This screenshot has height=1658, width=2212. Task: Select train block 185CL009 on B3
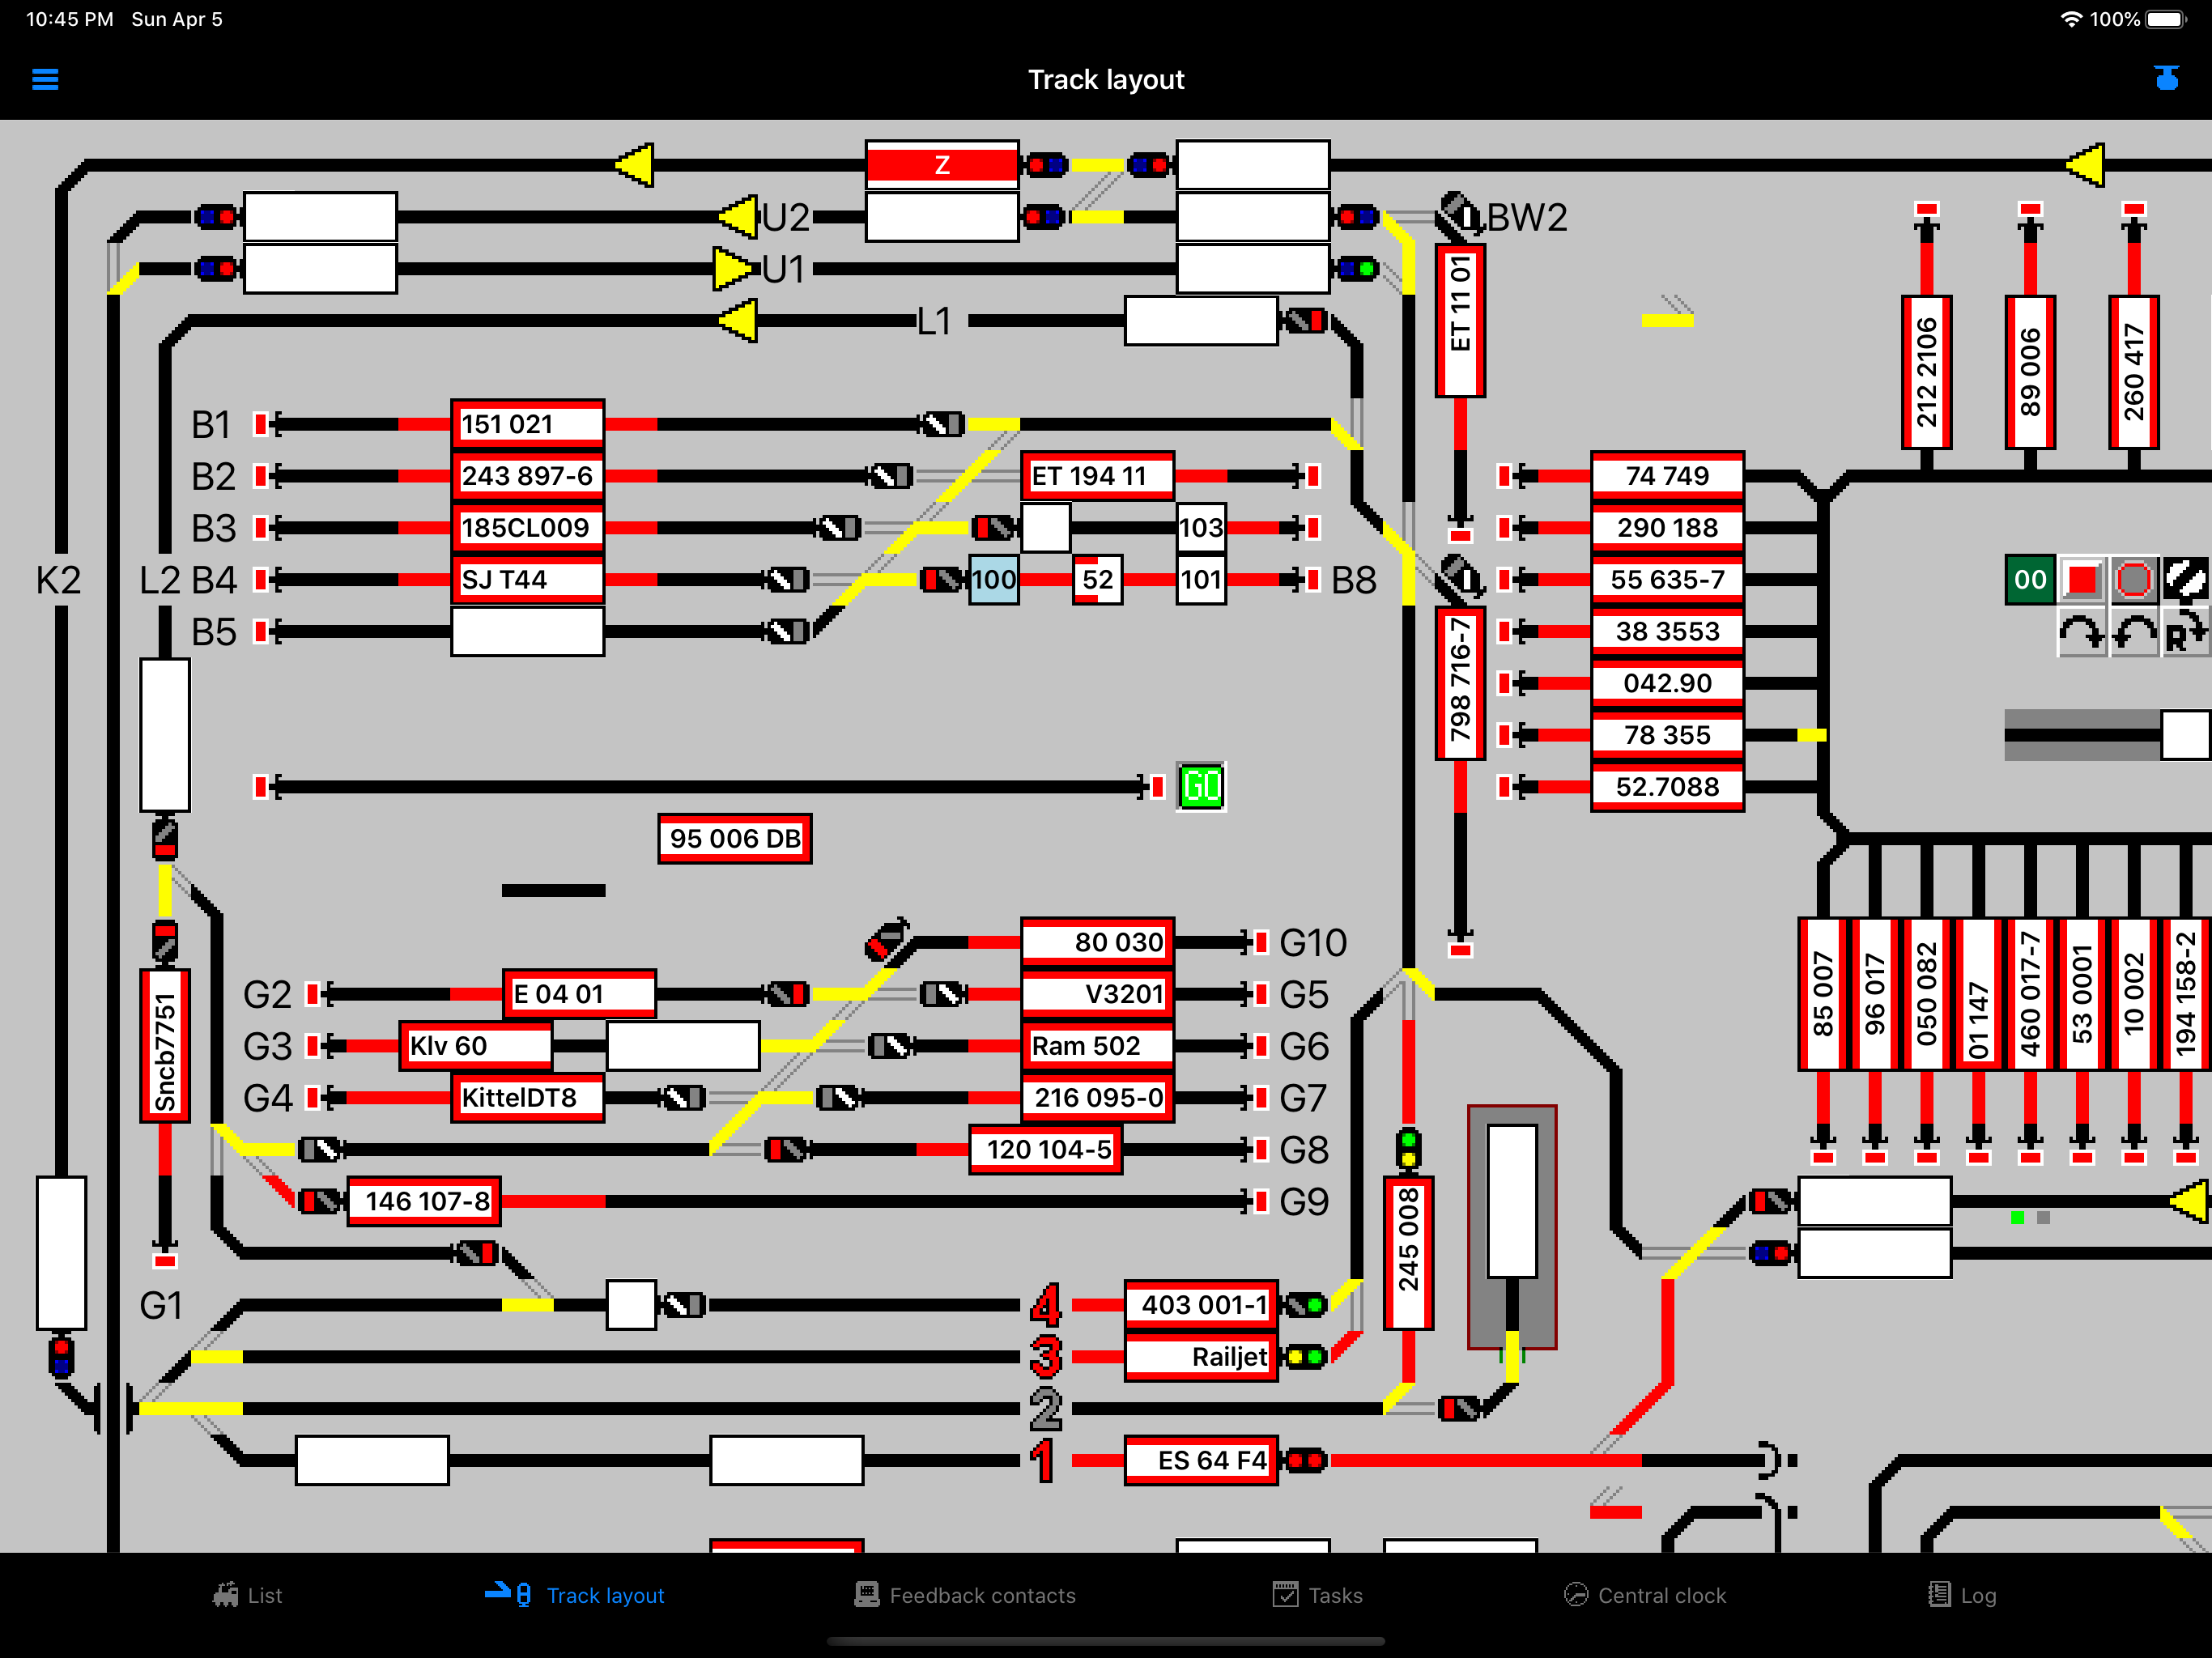point(527,528)
